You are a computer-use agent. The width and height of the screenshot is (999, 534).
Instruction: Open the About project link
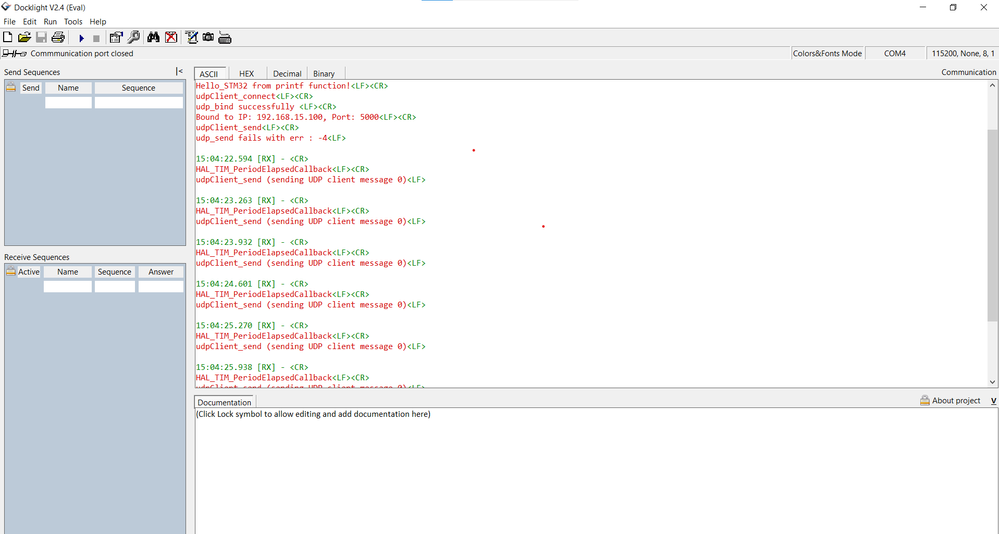tap(956, 401)
